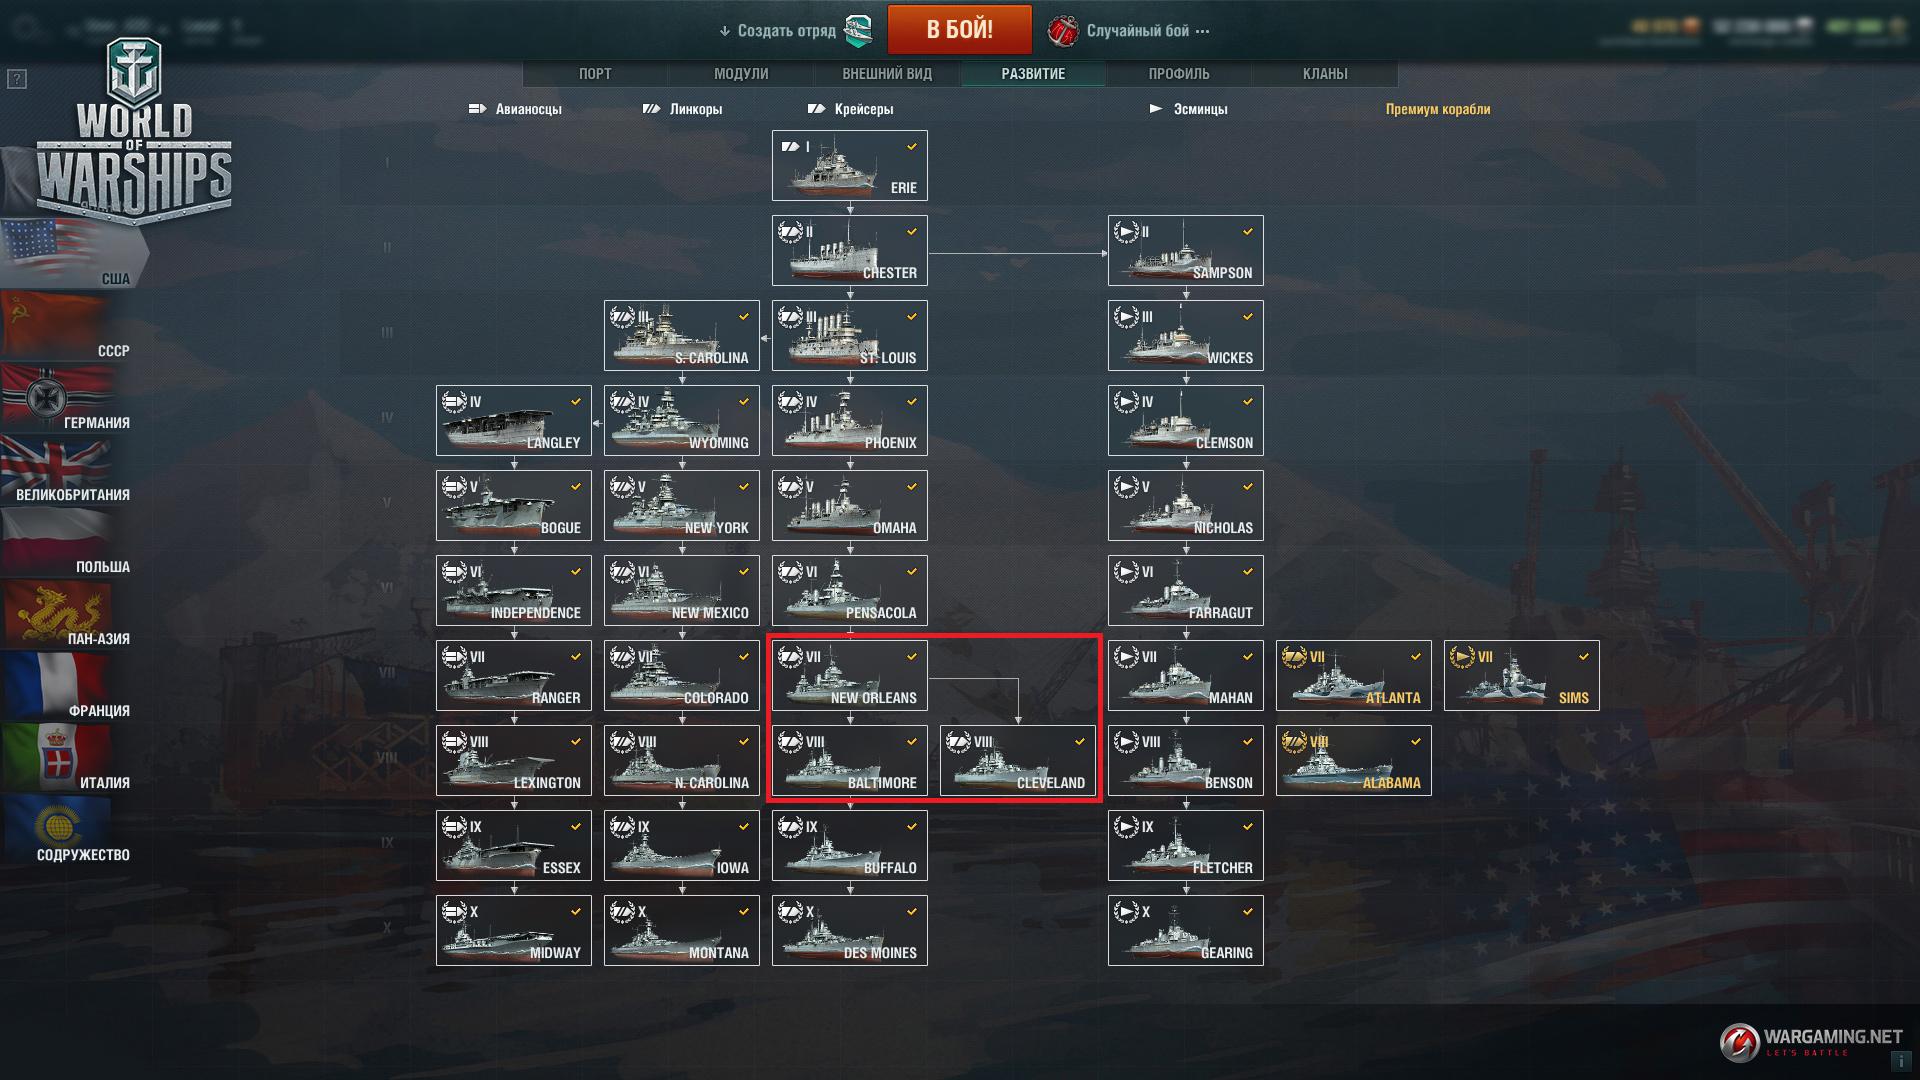Click the division emblem next to Создать отряд
The image size is (1920, 1080).
pyautogui.click(x=858, y=31)
